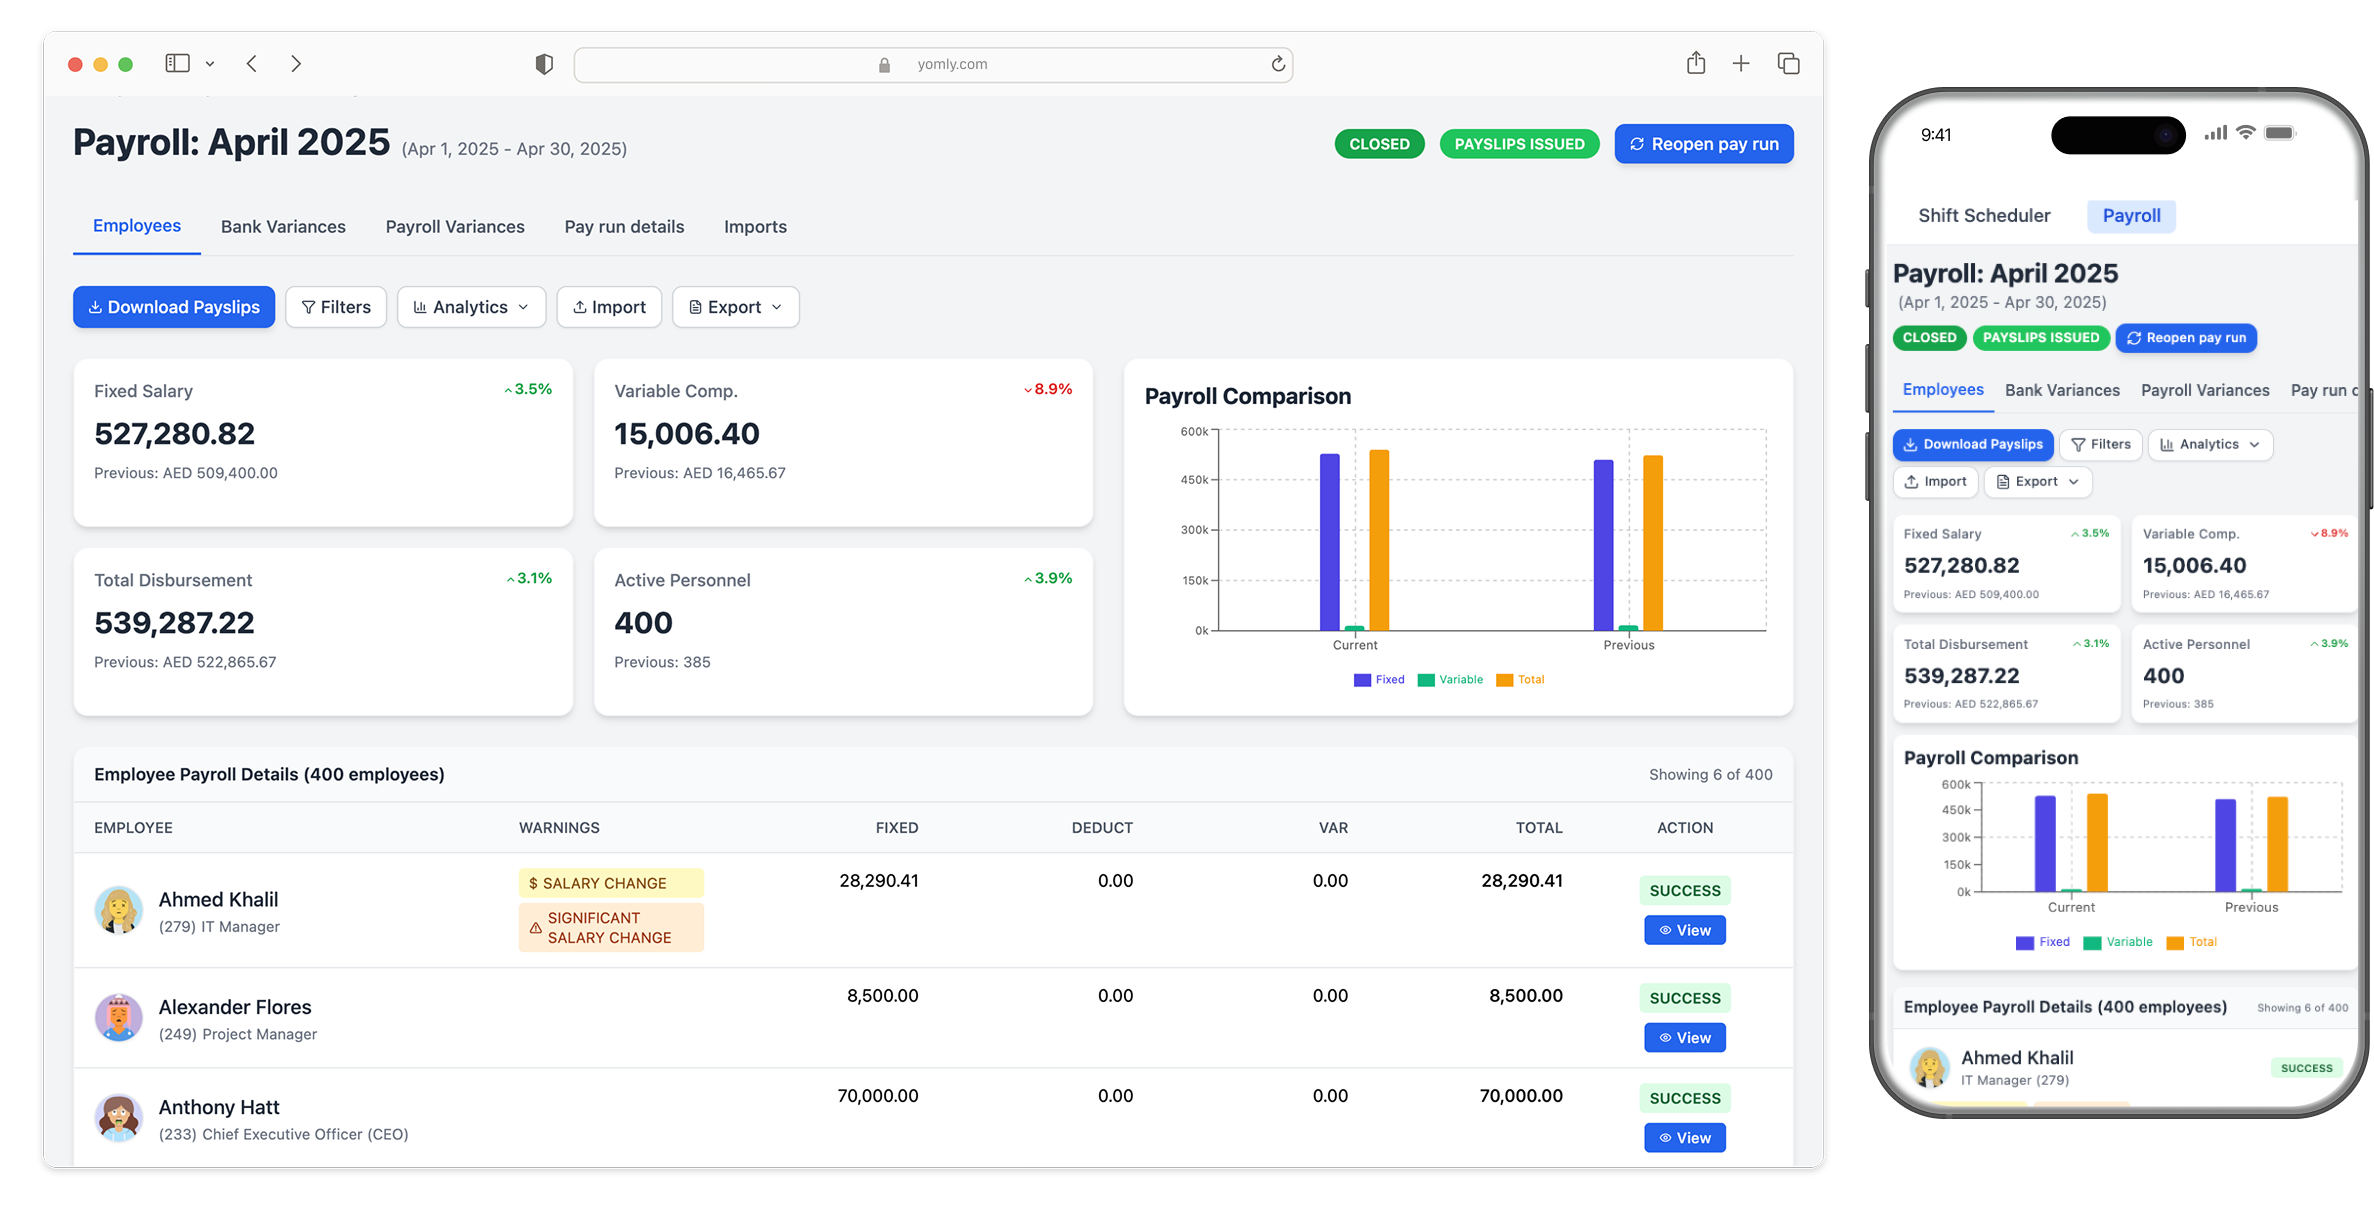Open the Imports tab
Image resolution: width=2374 pixels, height=1207 pixels.
pos(755,227)
